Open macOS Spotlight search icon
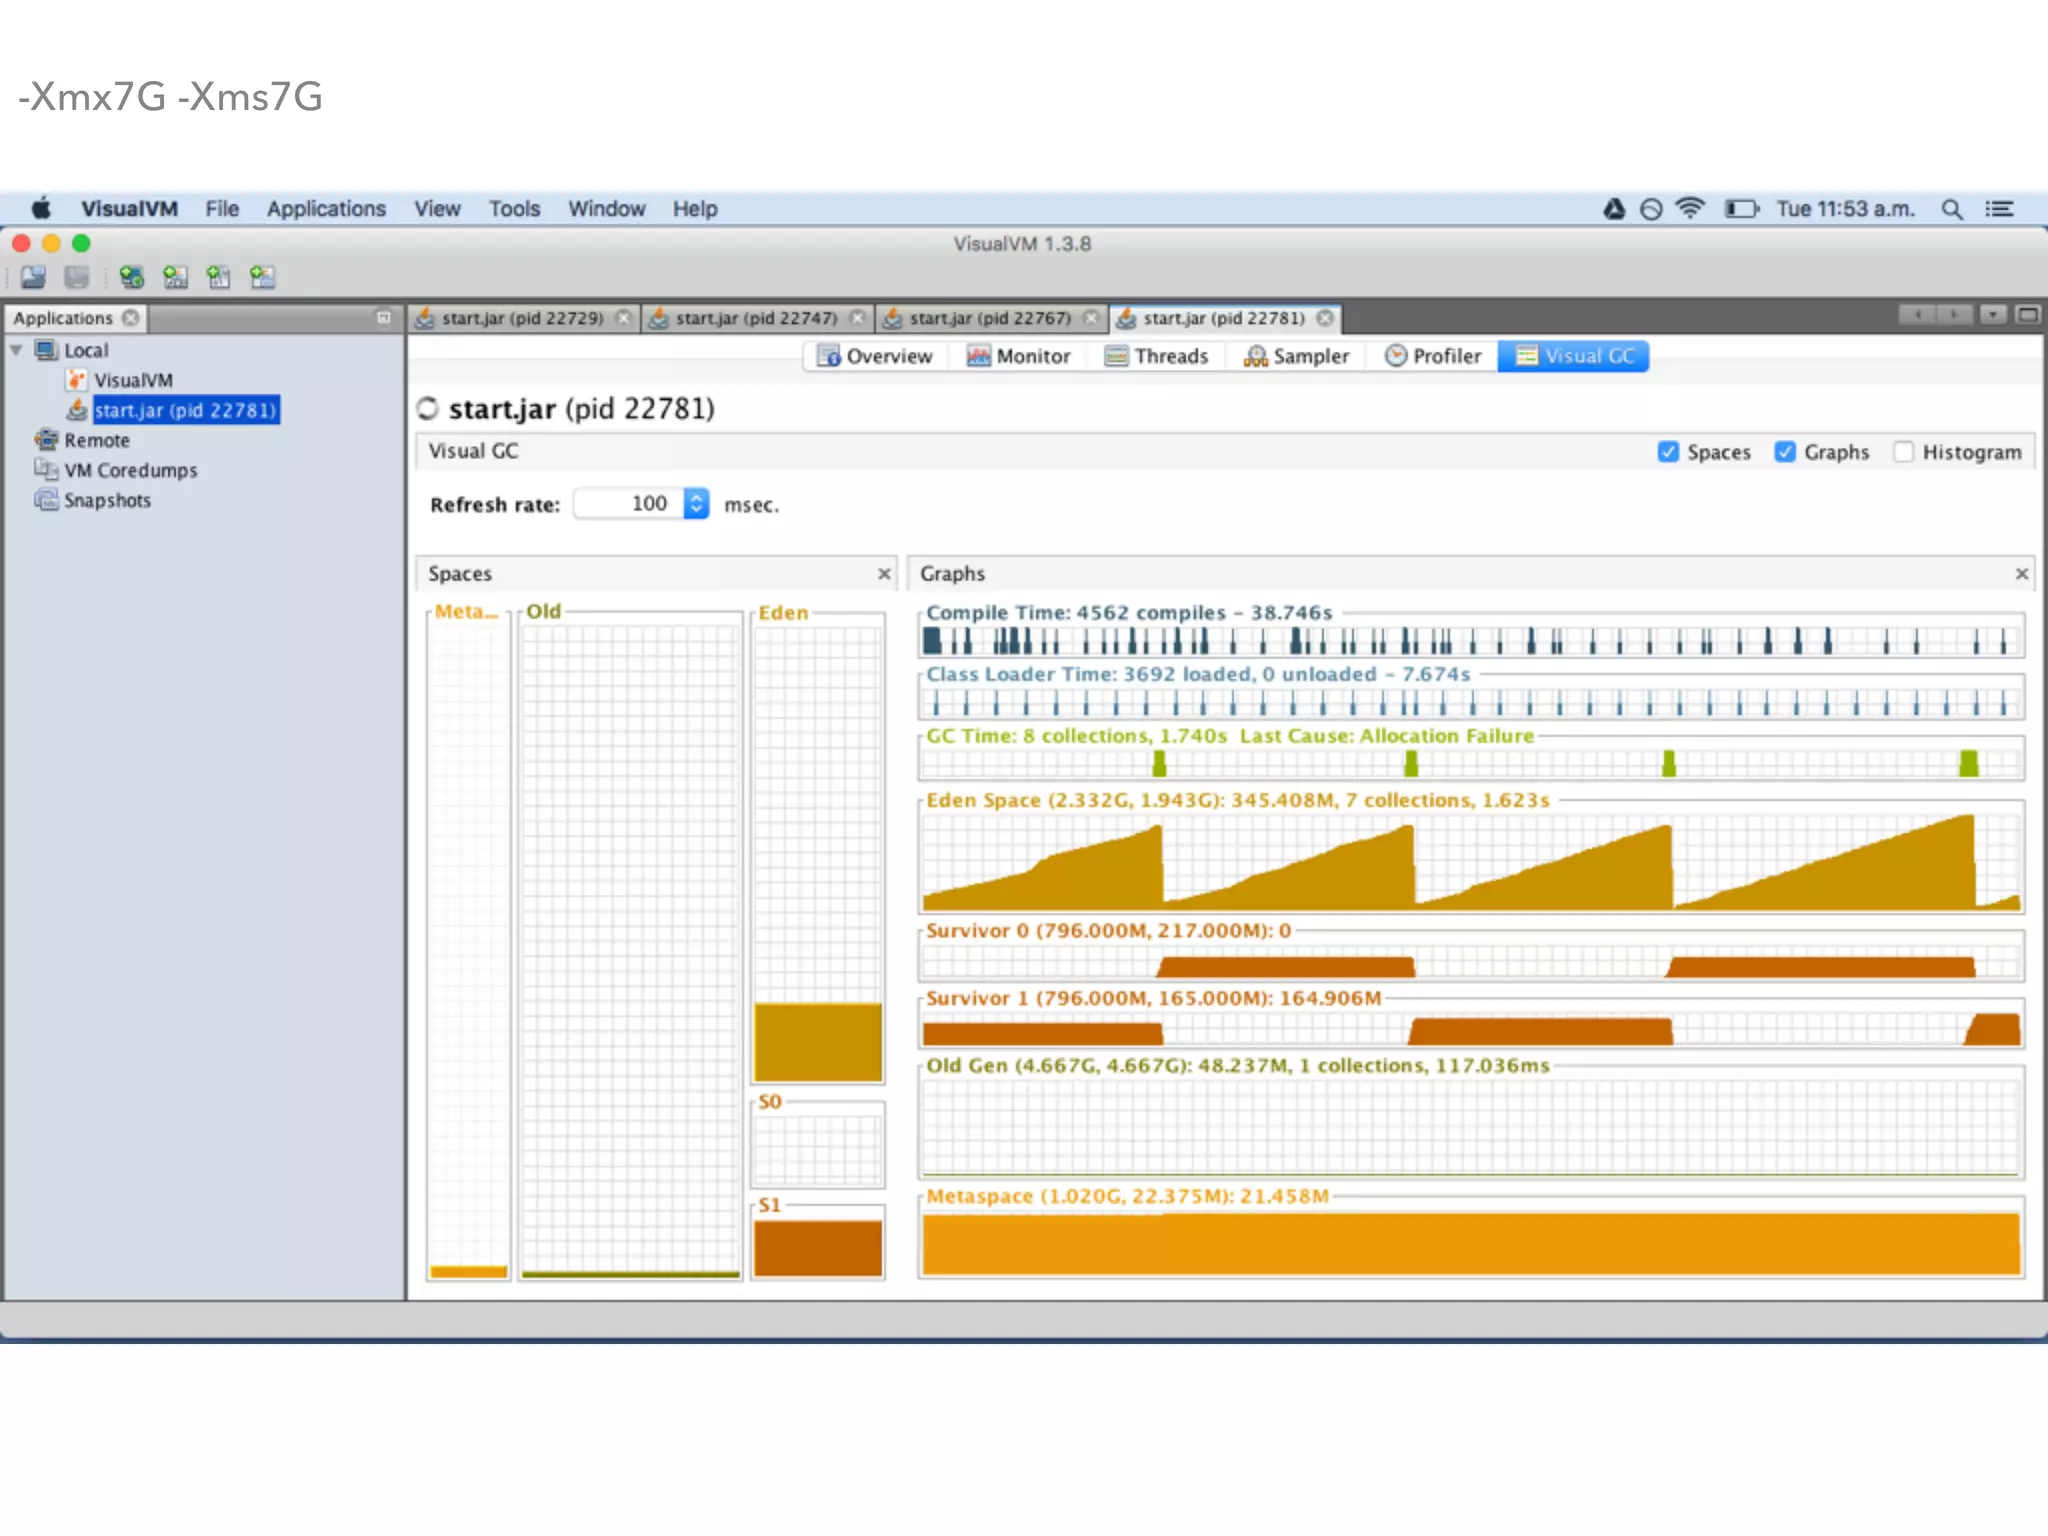Image resolution: width=2048 pixels, height=1536 pixels. tap(1951, 209)
